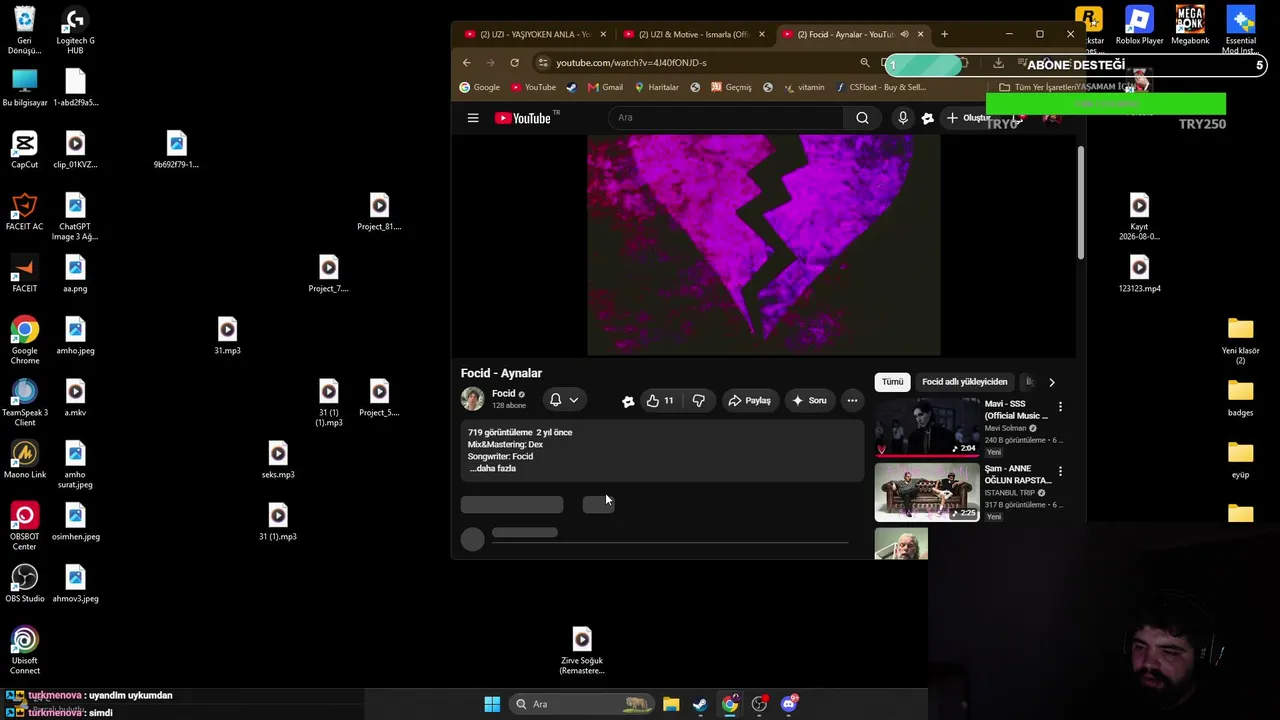Click the Windows taskbar 'Ara' search box

point(580,704)
